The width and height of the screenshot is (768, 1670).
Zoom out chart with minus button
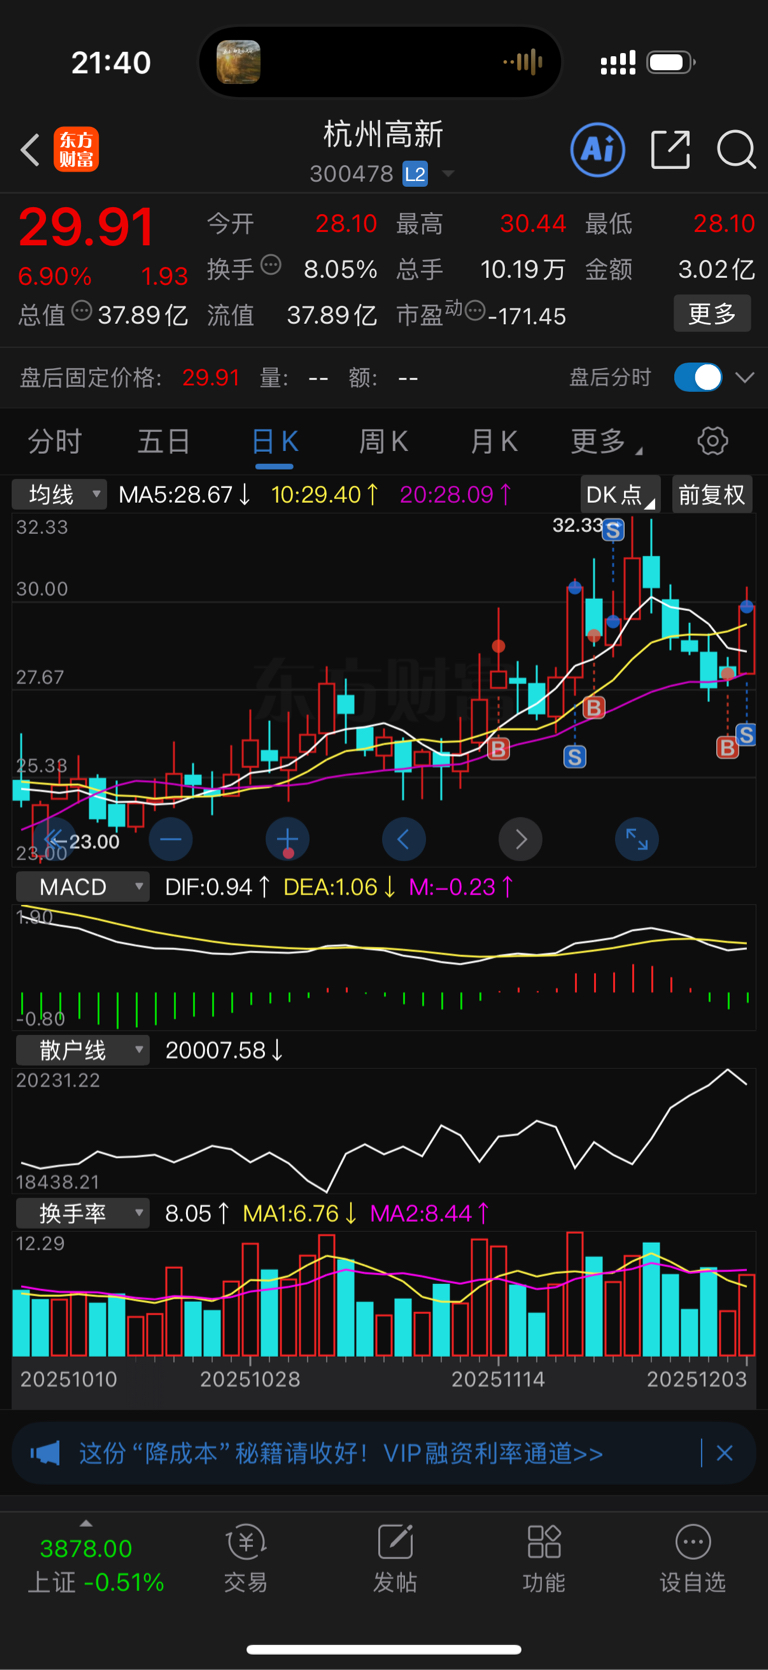click(x=171, y=839)
